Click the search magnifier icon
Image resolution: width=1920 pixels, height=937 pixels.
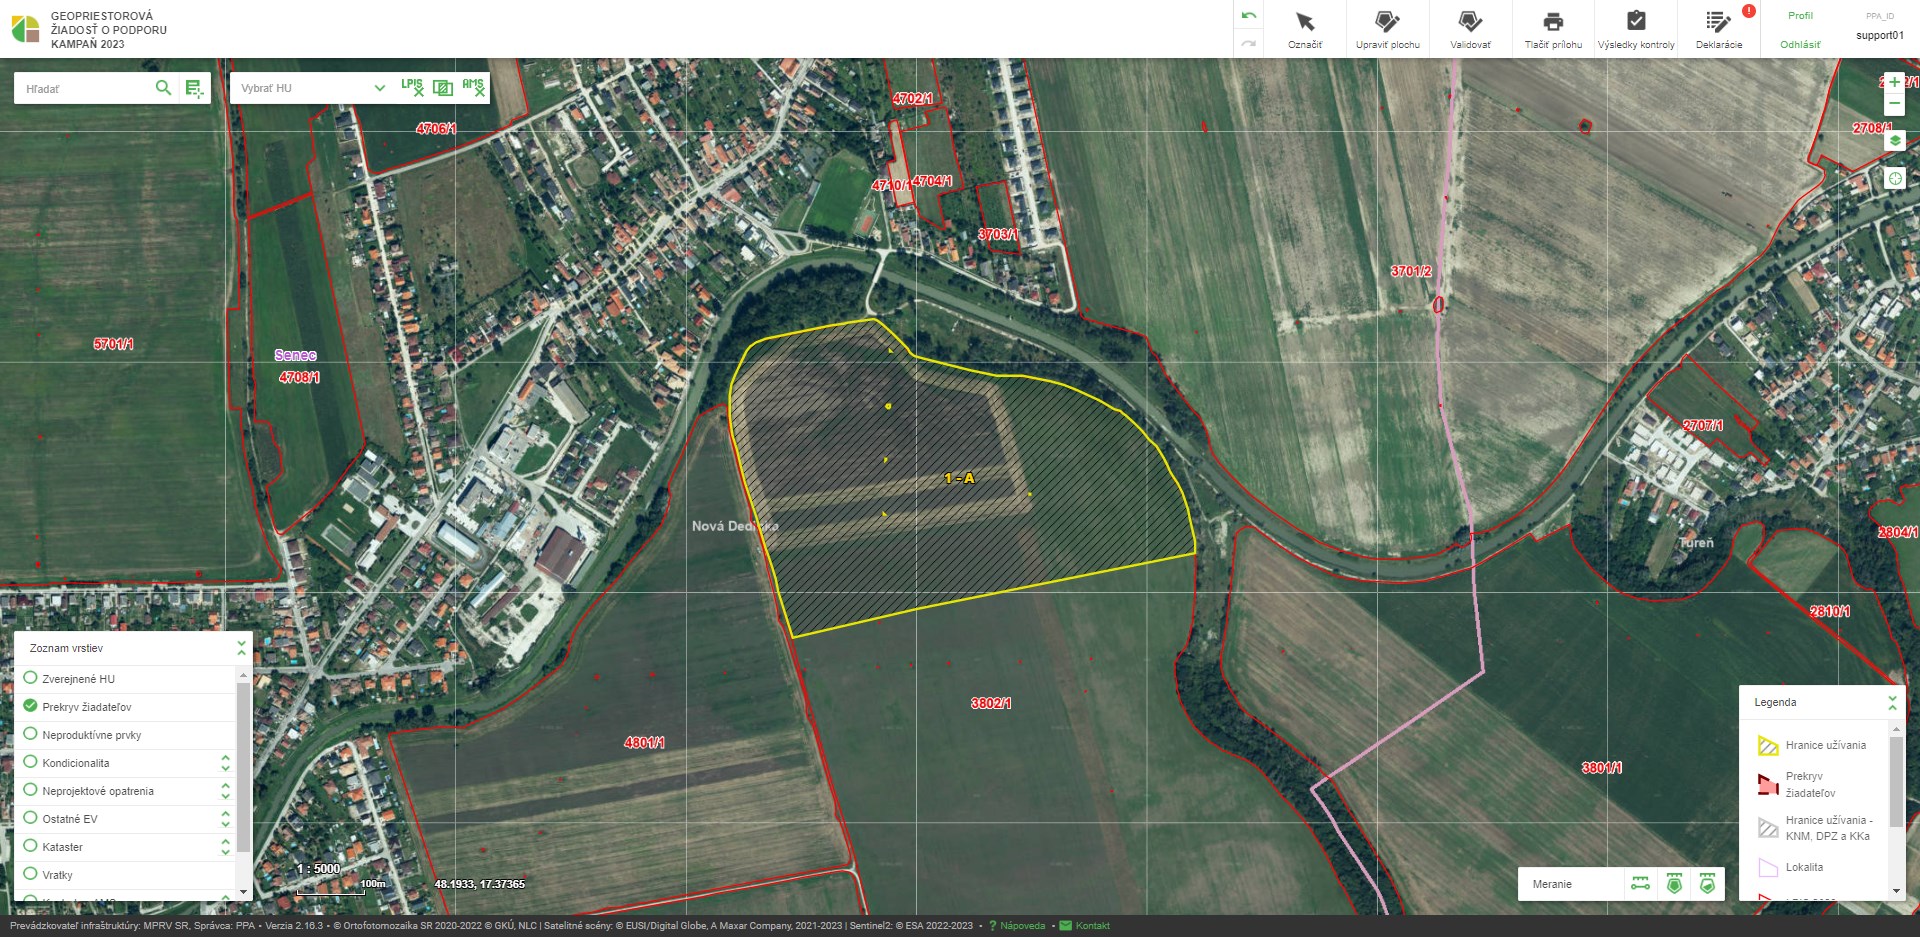pos(163,88)
